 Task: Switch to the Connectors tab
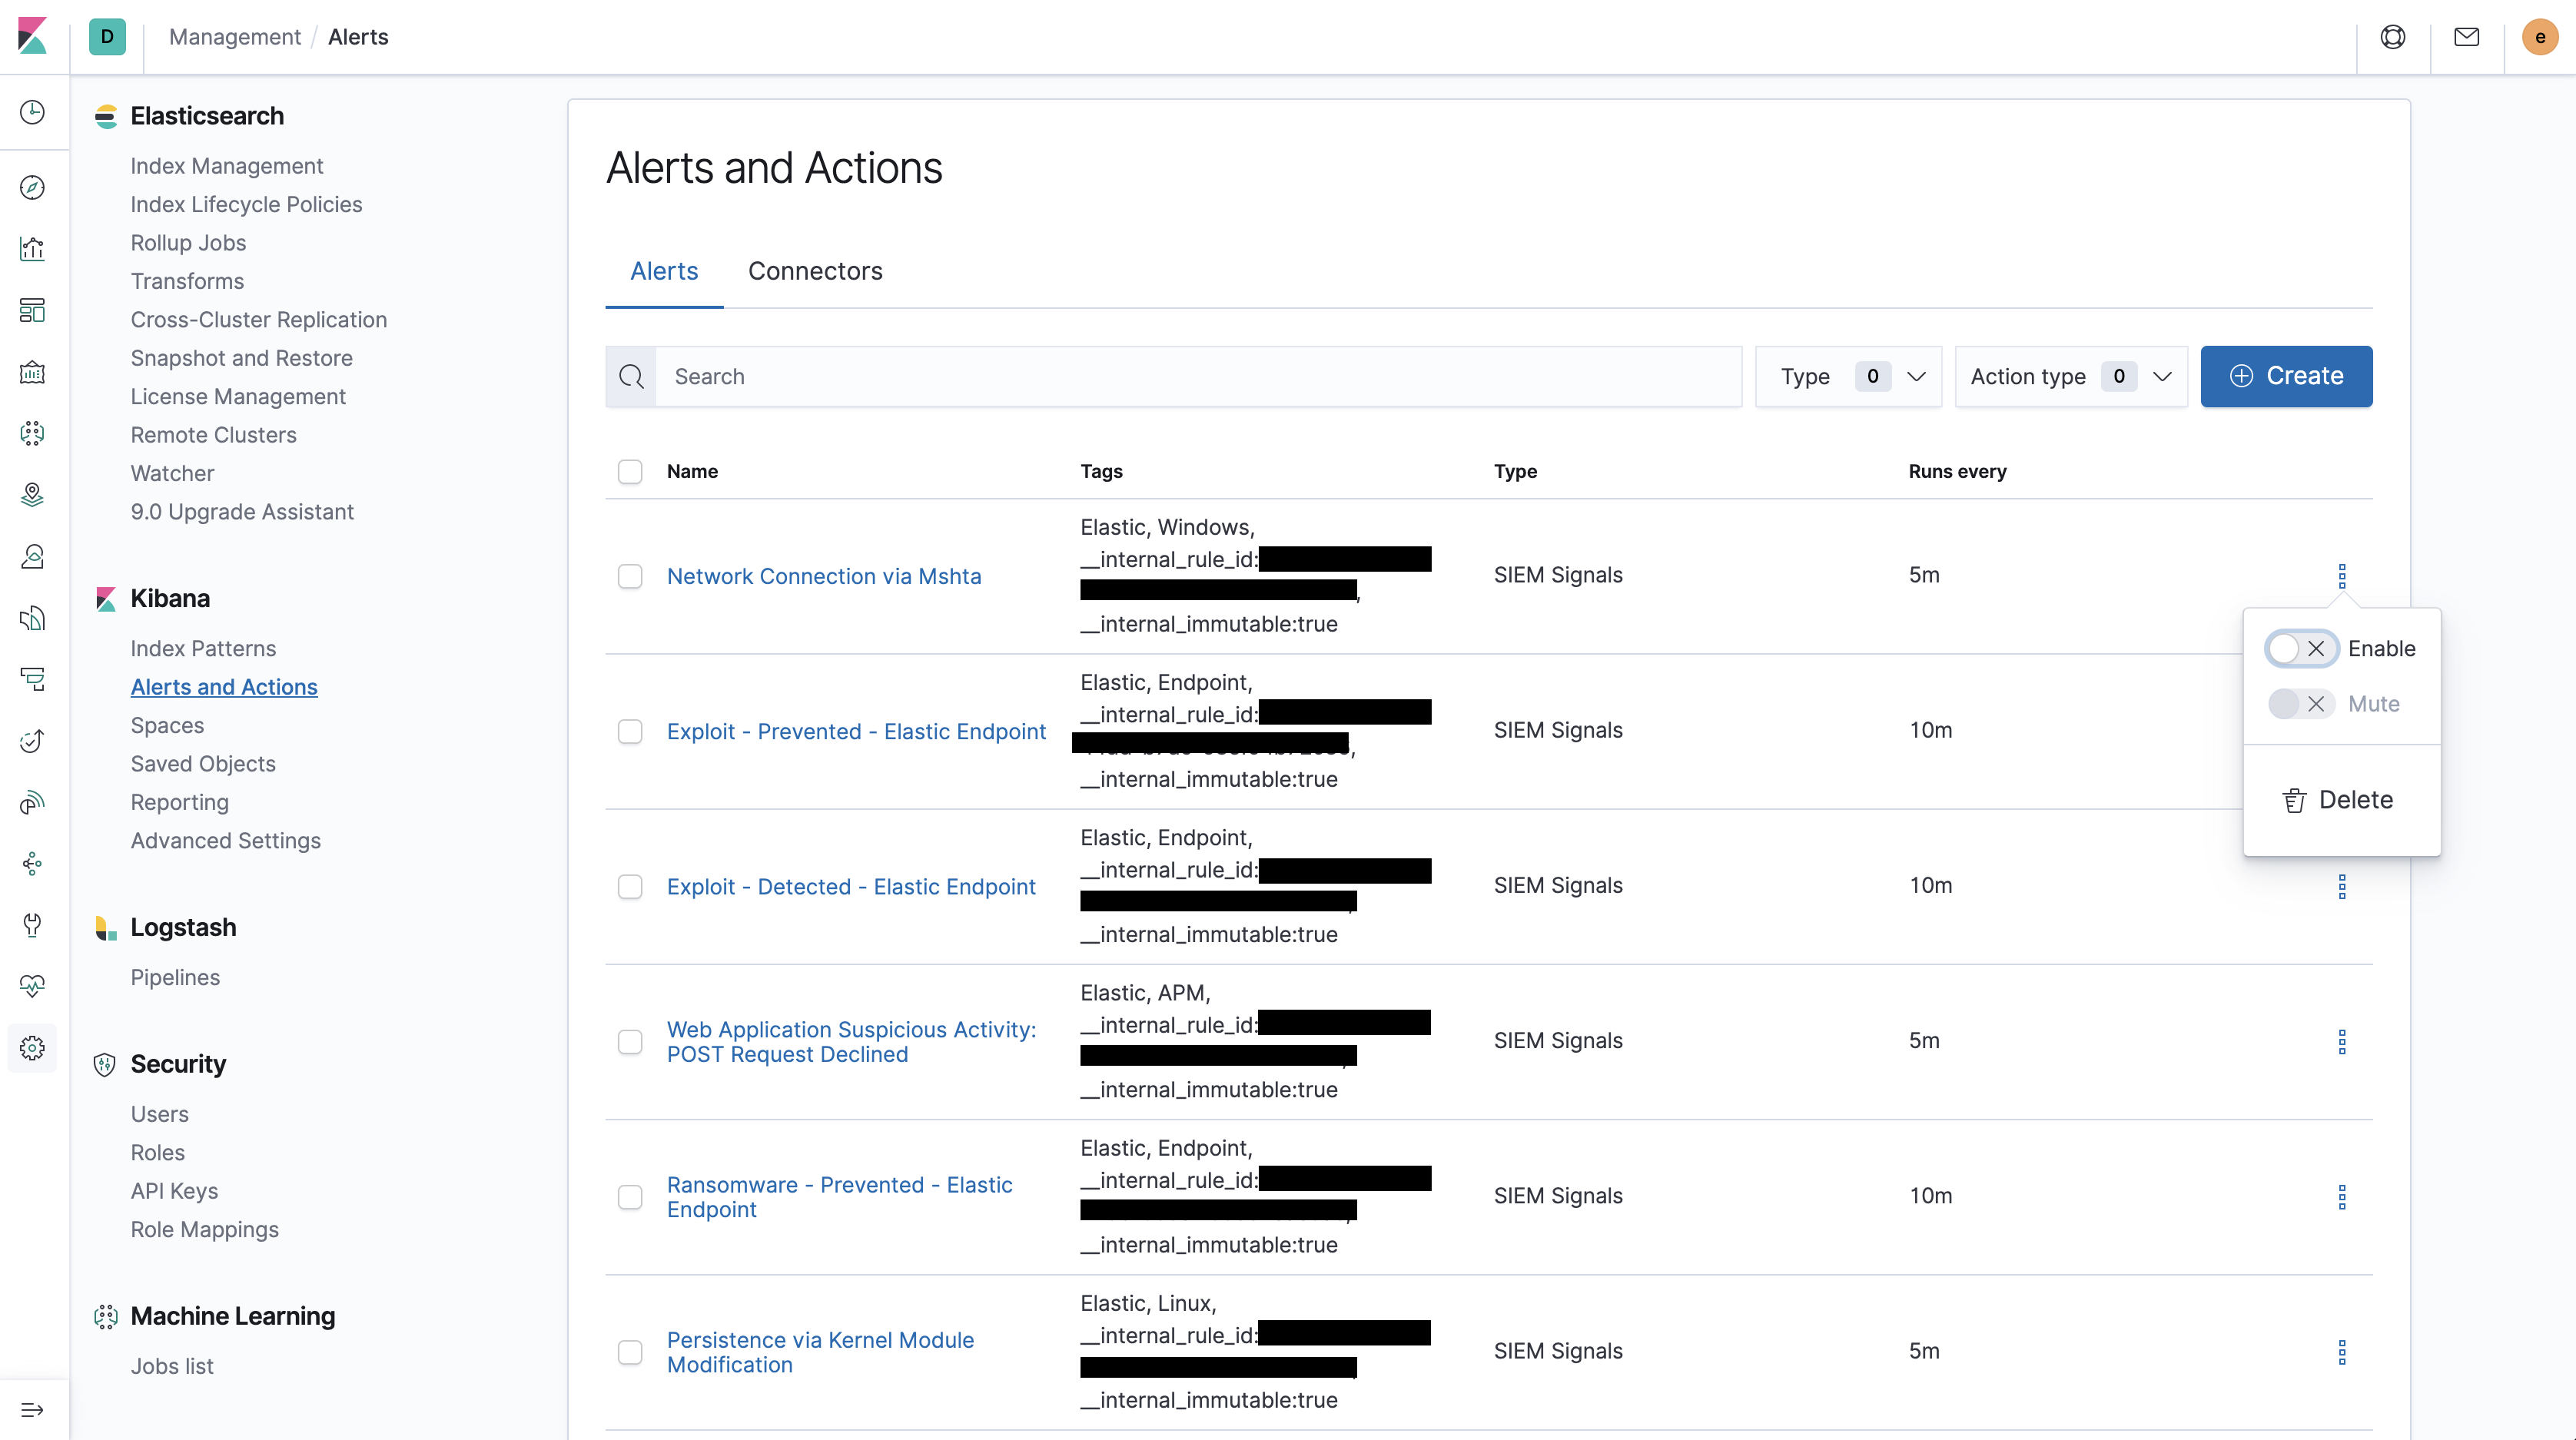click(x=815, y=271)
